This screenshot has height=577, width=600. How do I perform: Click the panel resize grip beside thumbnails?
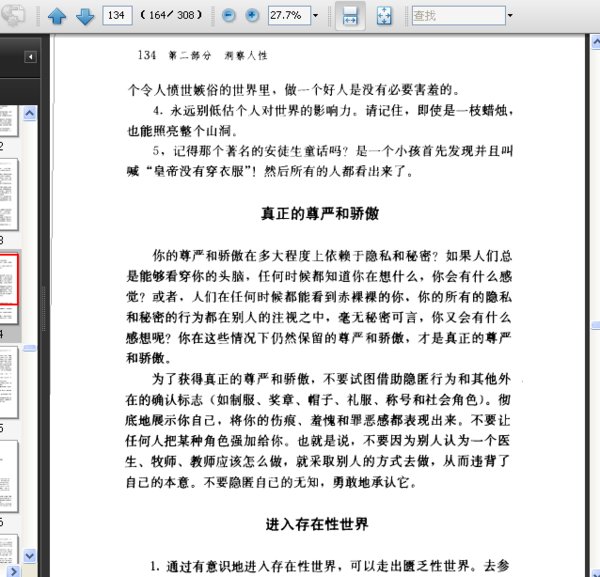point(44,308)
